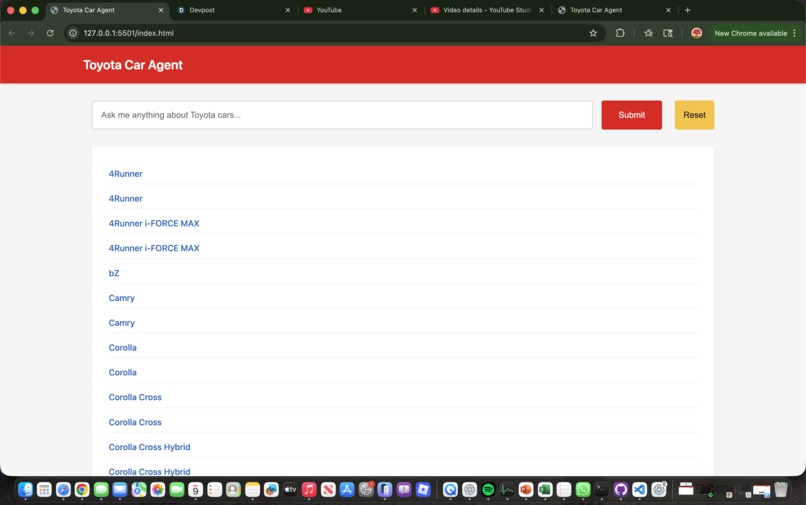Click the address bar URL
This screenshot has width=806, height=505.
(129, 33)
